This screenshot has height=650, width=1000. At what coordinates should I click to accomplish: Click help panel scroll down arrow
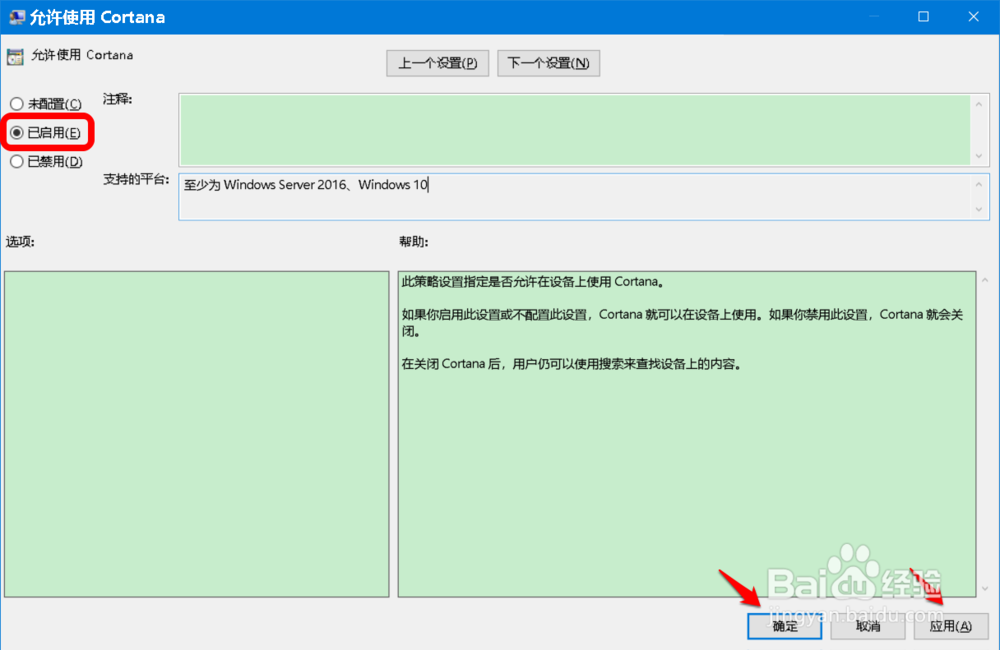point(985,588)
